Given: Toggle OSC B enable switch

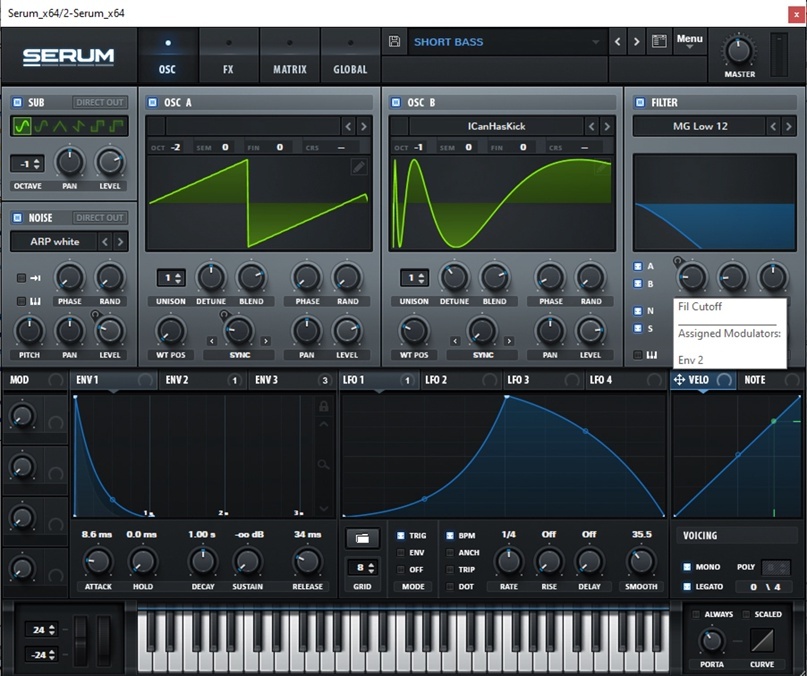Looking at the screenshot, I should (396, 102).
